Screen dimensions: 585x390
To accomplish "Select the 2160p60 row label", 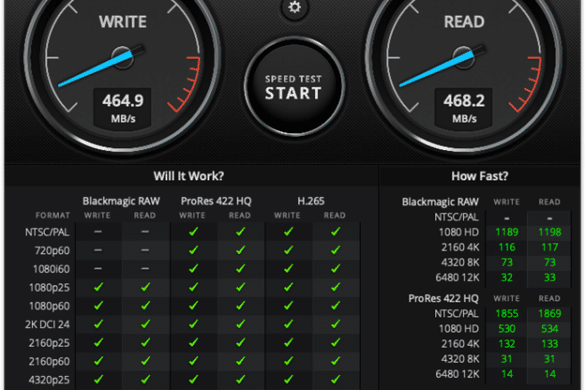I will [49, 361].
